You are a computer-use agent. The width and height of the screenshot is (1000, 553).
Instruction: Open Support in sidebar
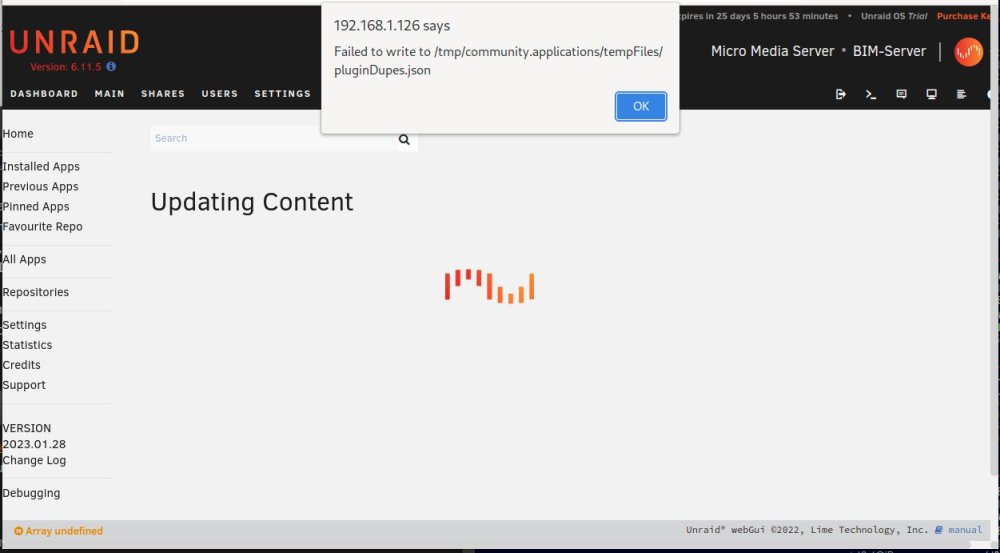pos(24,385)
